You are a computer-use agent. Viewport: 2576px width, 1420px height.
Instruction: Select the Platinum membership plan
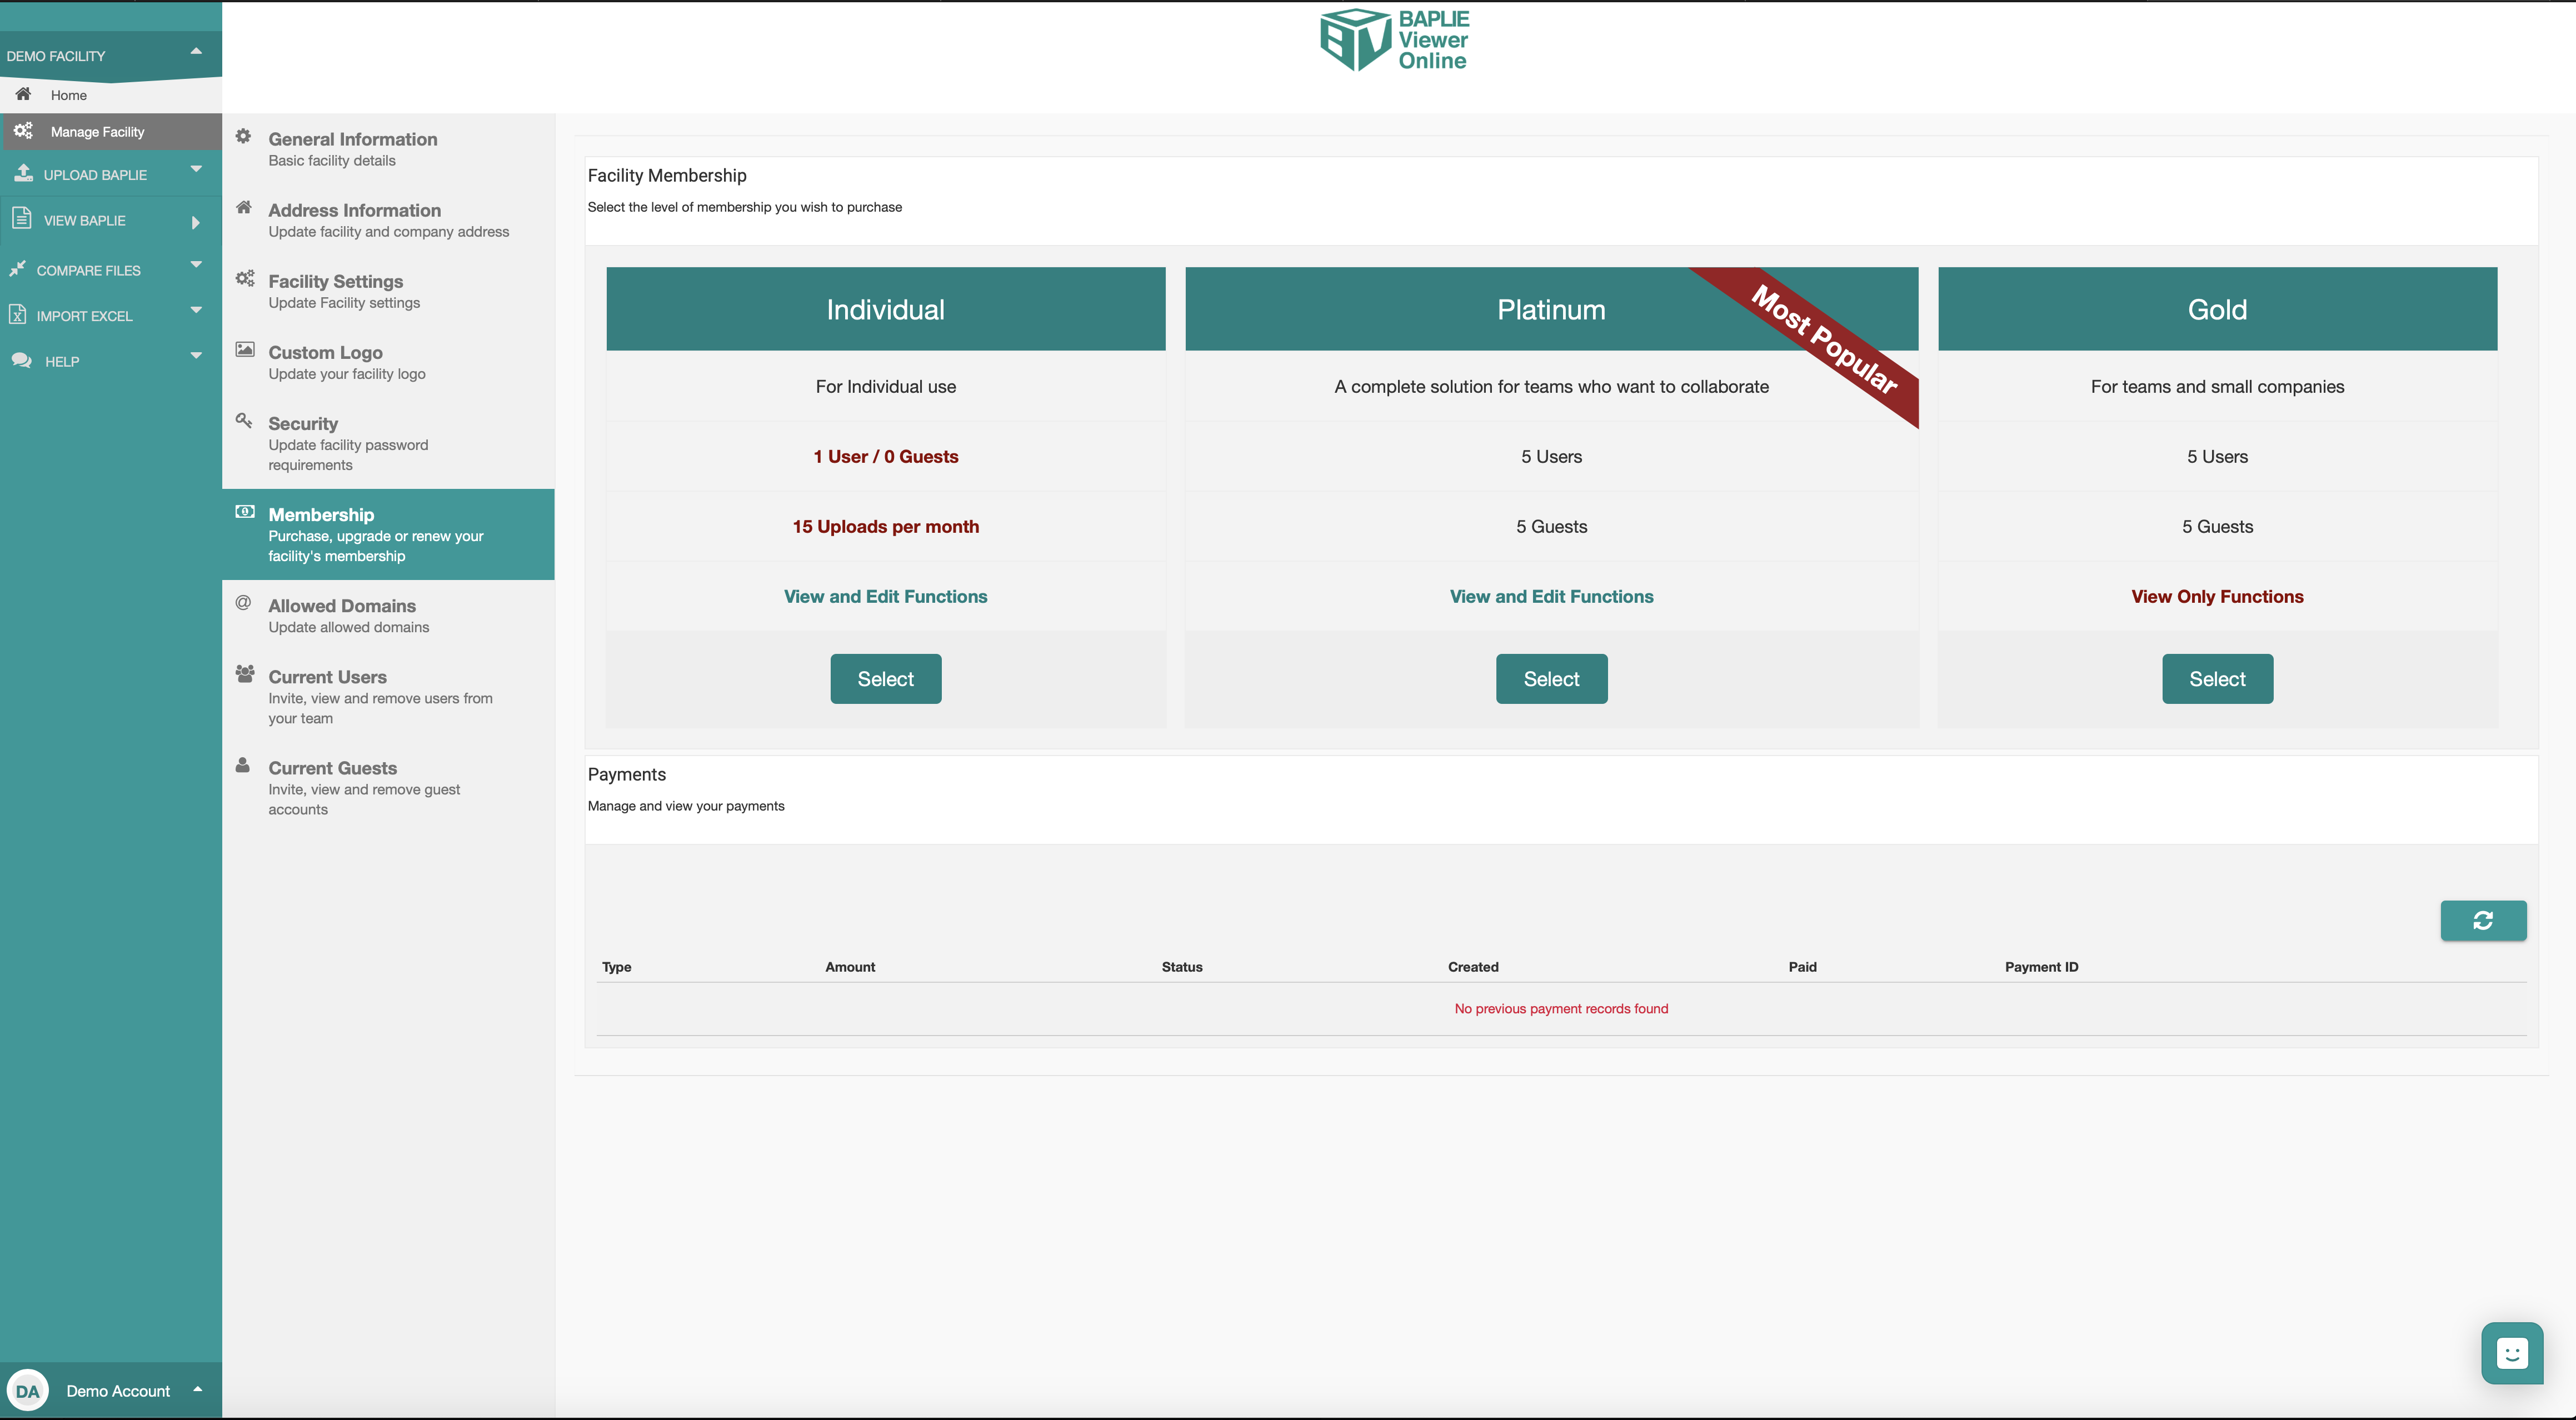pos(1551,679)
